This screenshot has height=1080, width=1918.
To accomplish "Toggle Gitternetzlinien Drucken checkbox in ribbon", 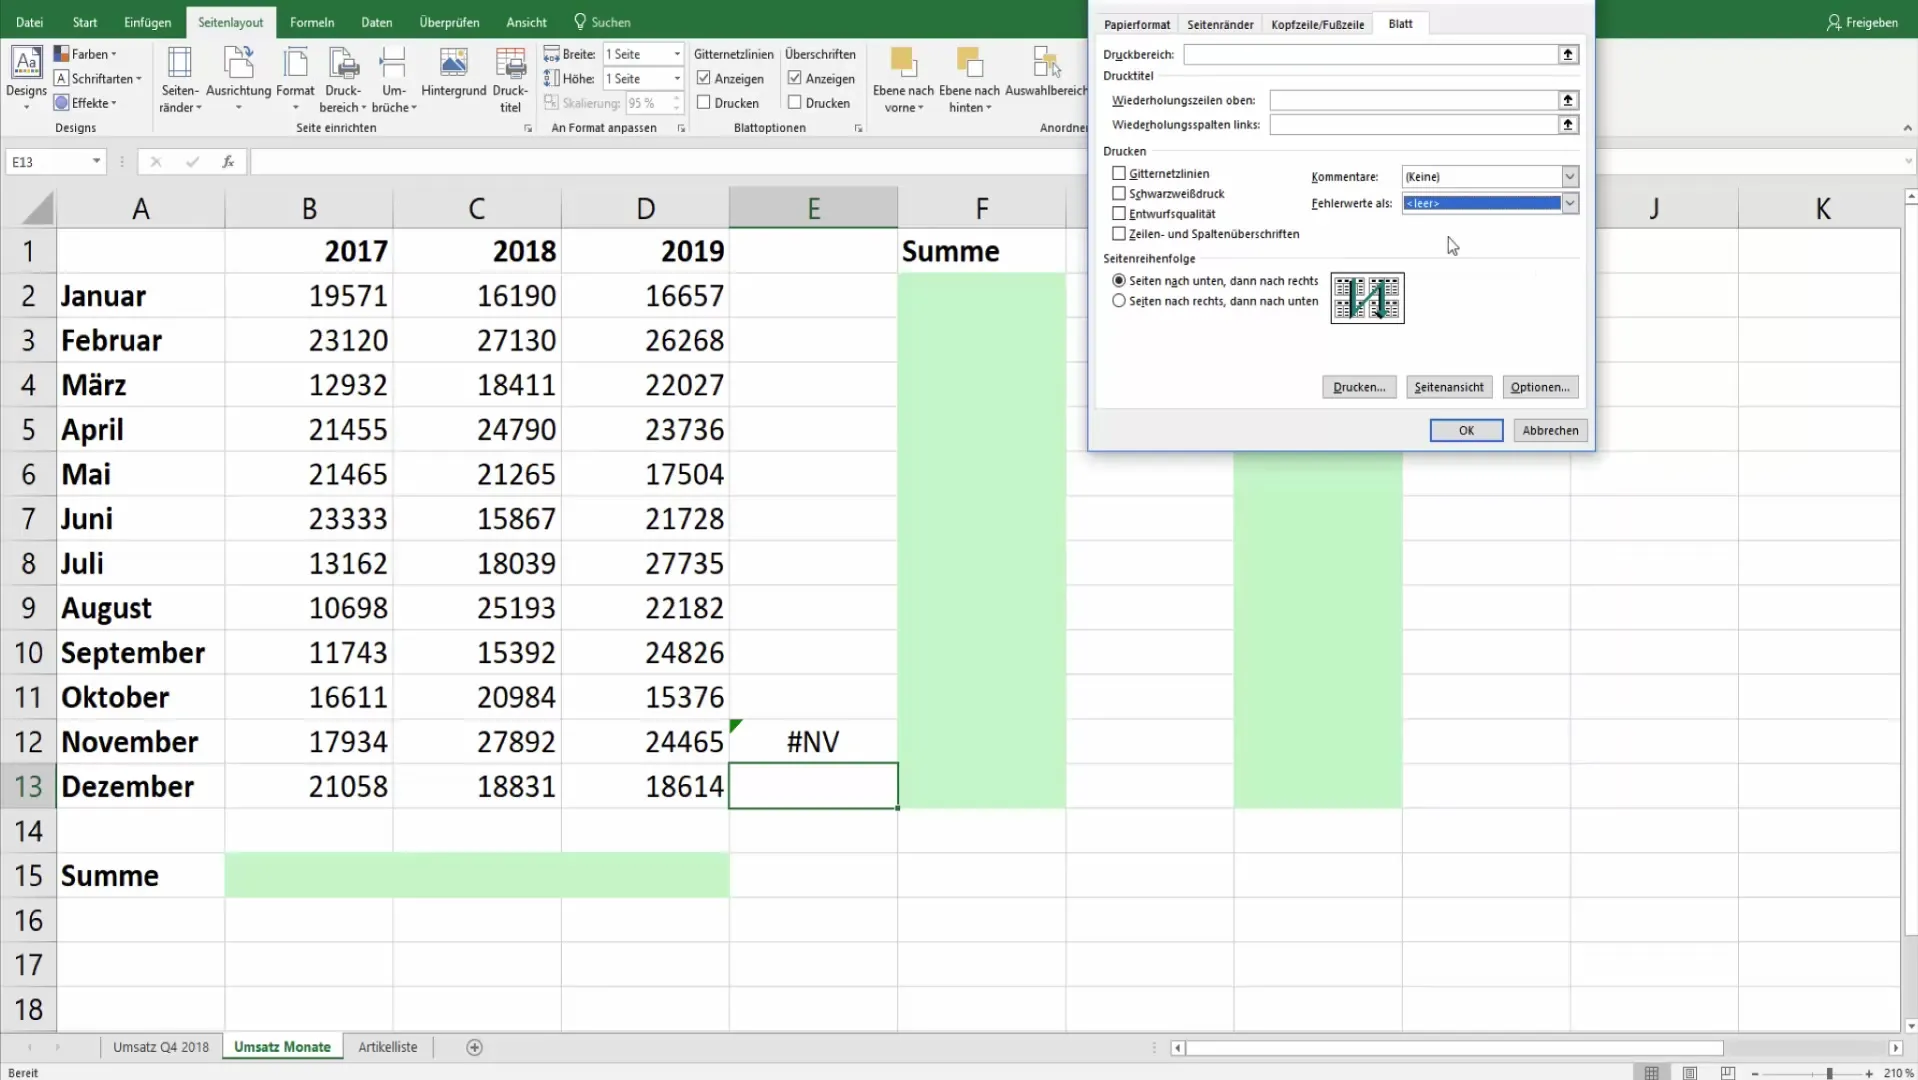I will [704, 102].
